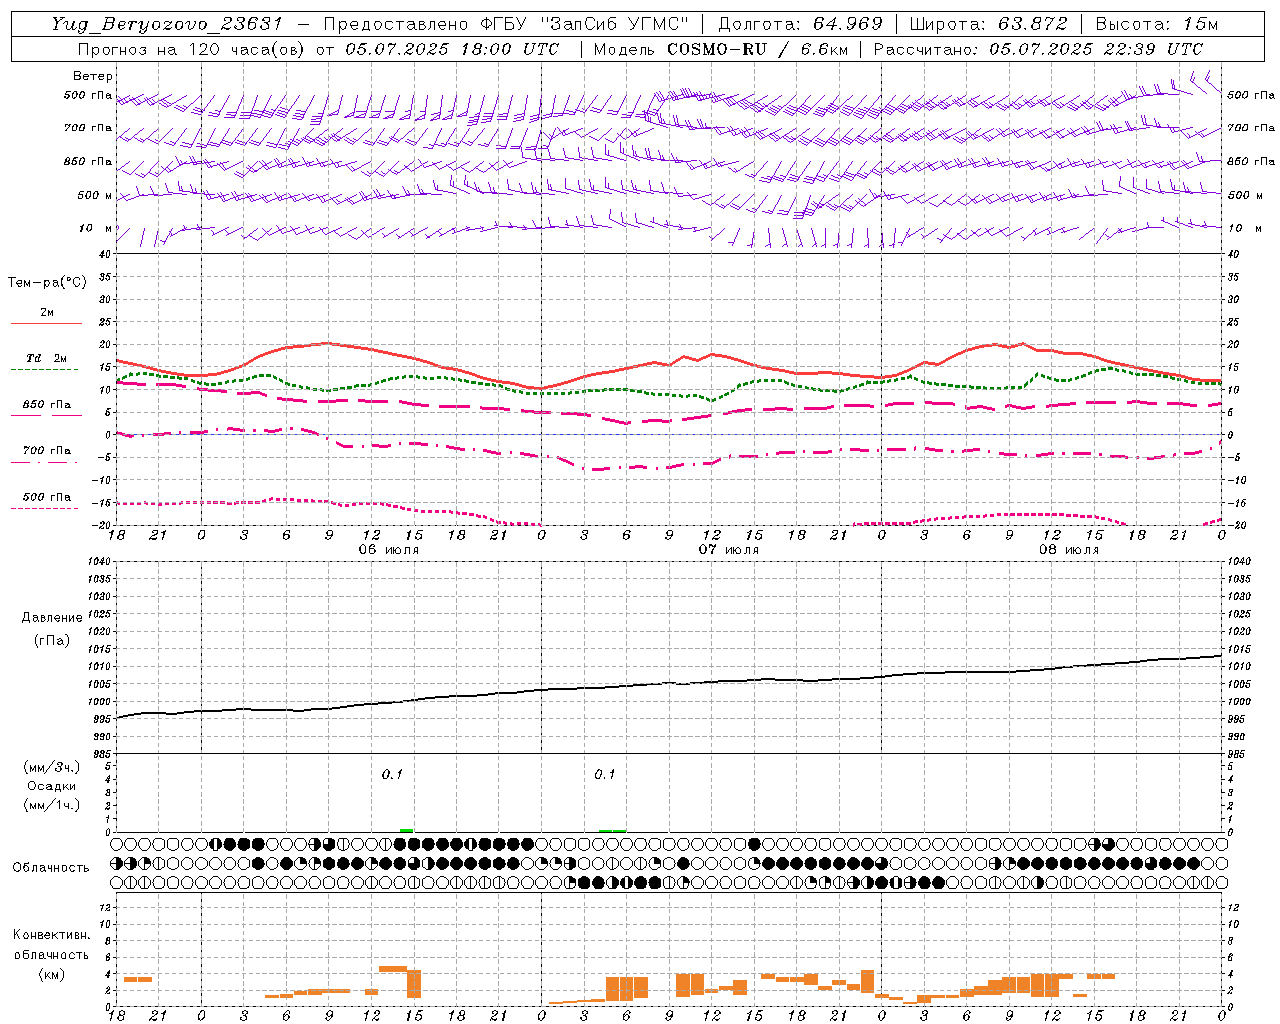The width and height of the screenshot is (1280, 1024).
Task: Click the Модель COSMO-RU / 6.6км label
Action: tap(719, 49)
